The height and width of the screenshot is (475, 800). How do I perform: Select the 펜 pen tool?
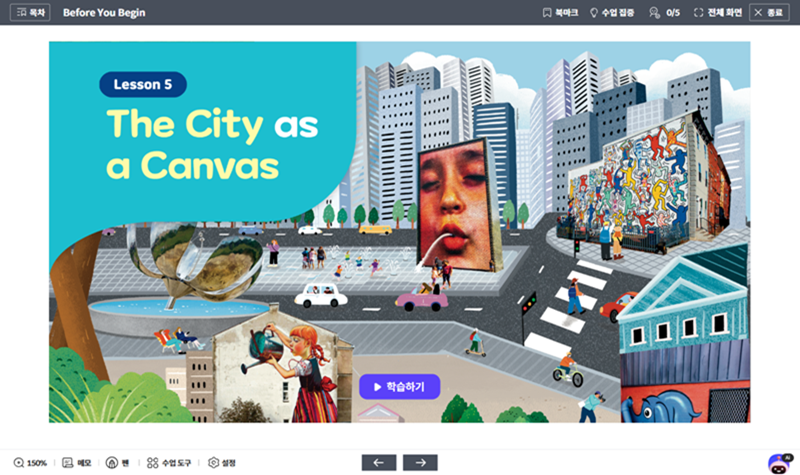[x=117, y=463]
